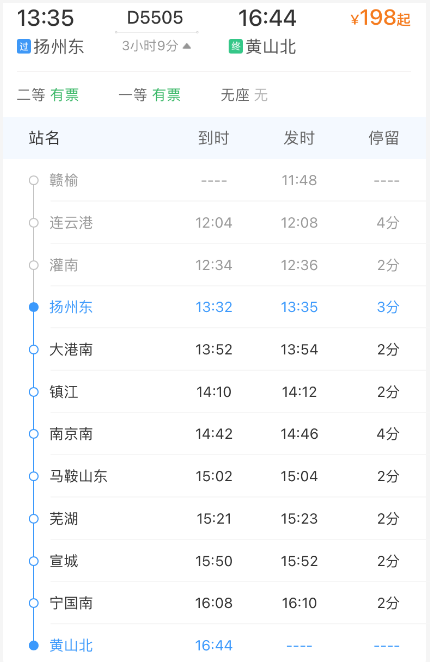Viewport: 430px width, 662px height.
Task: Click the 芜湖 stop circle marker
Action: [x=33, y=519]
